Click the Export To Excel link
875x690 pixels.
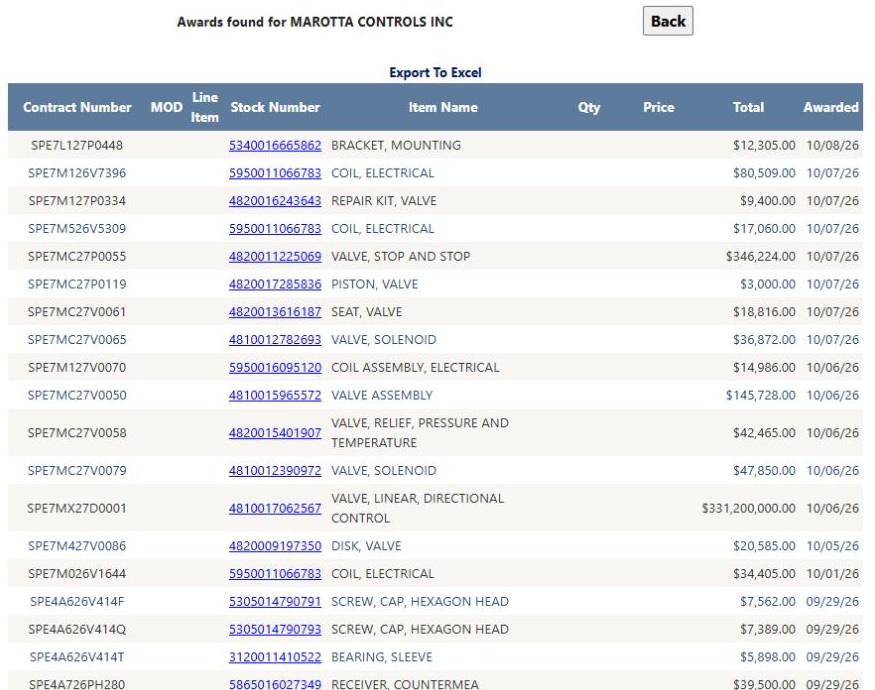pyautogui.click(x=435, y=73)
